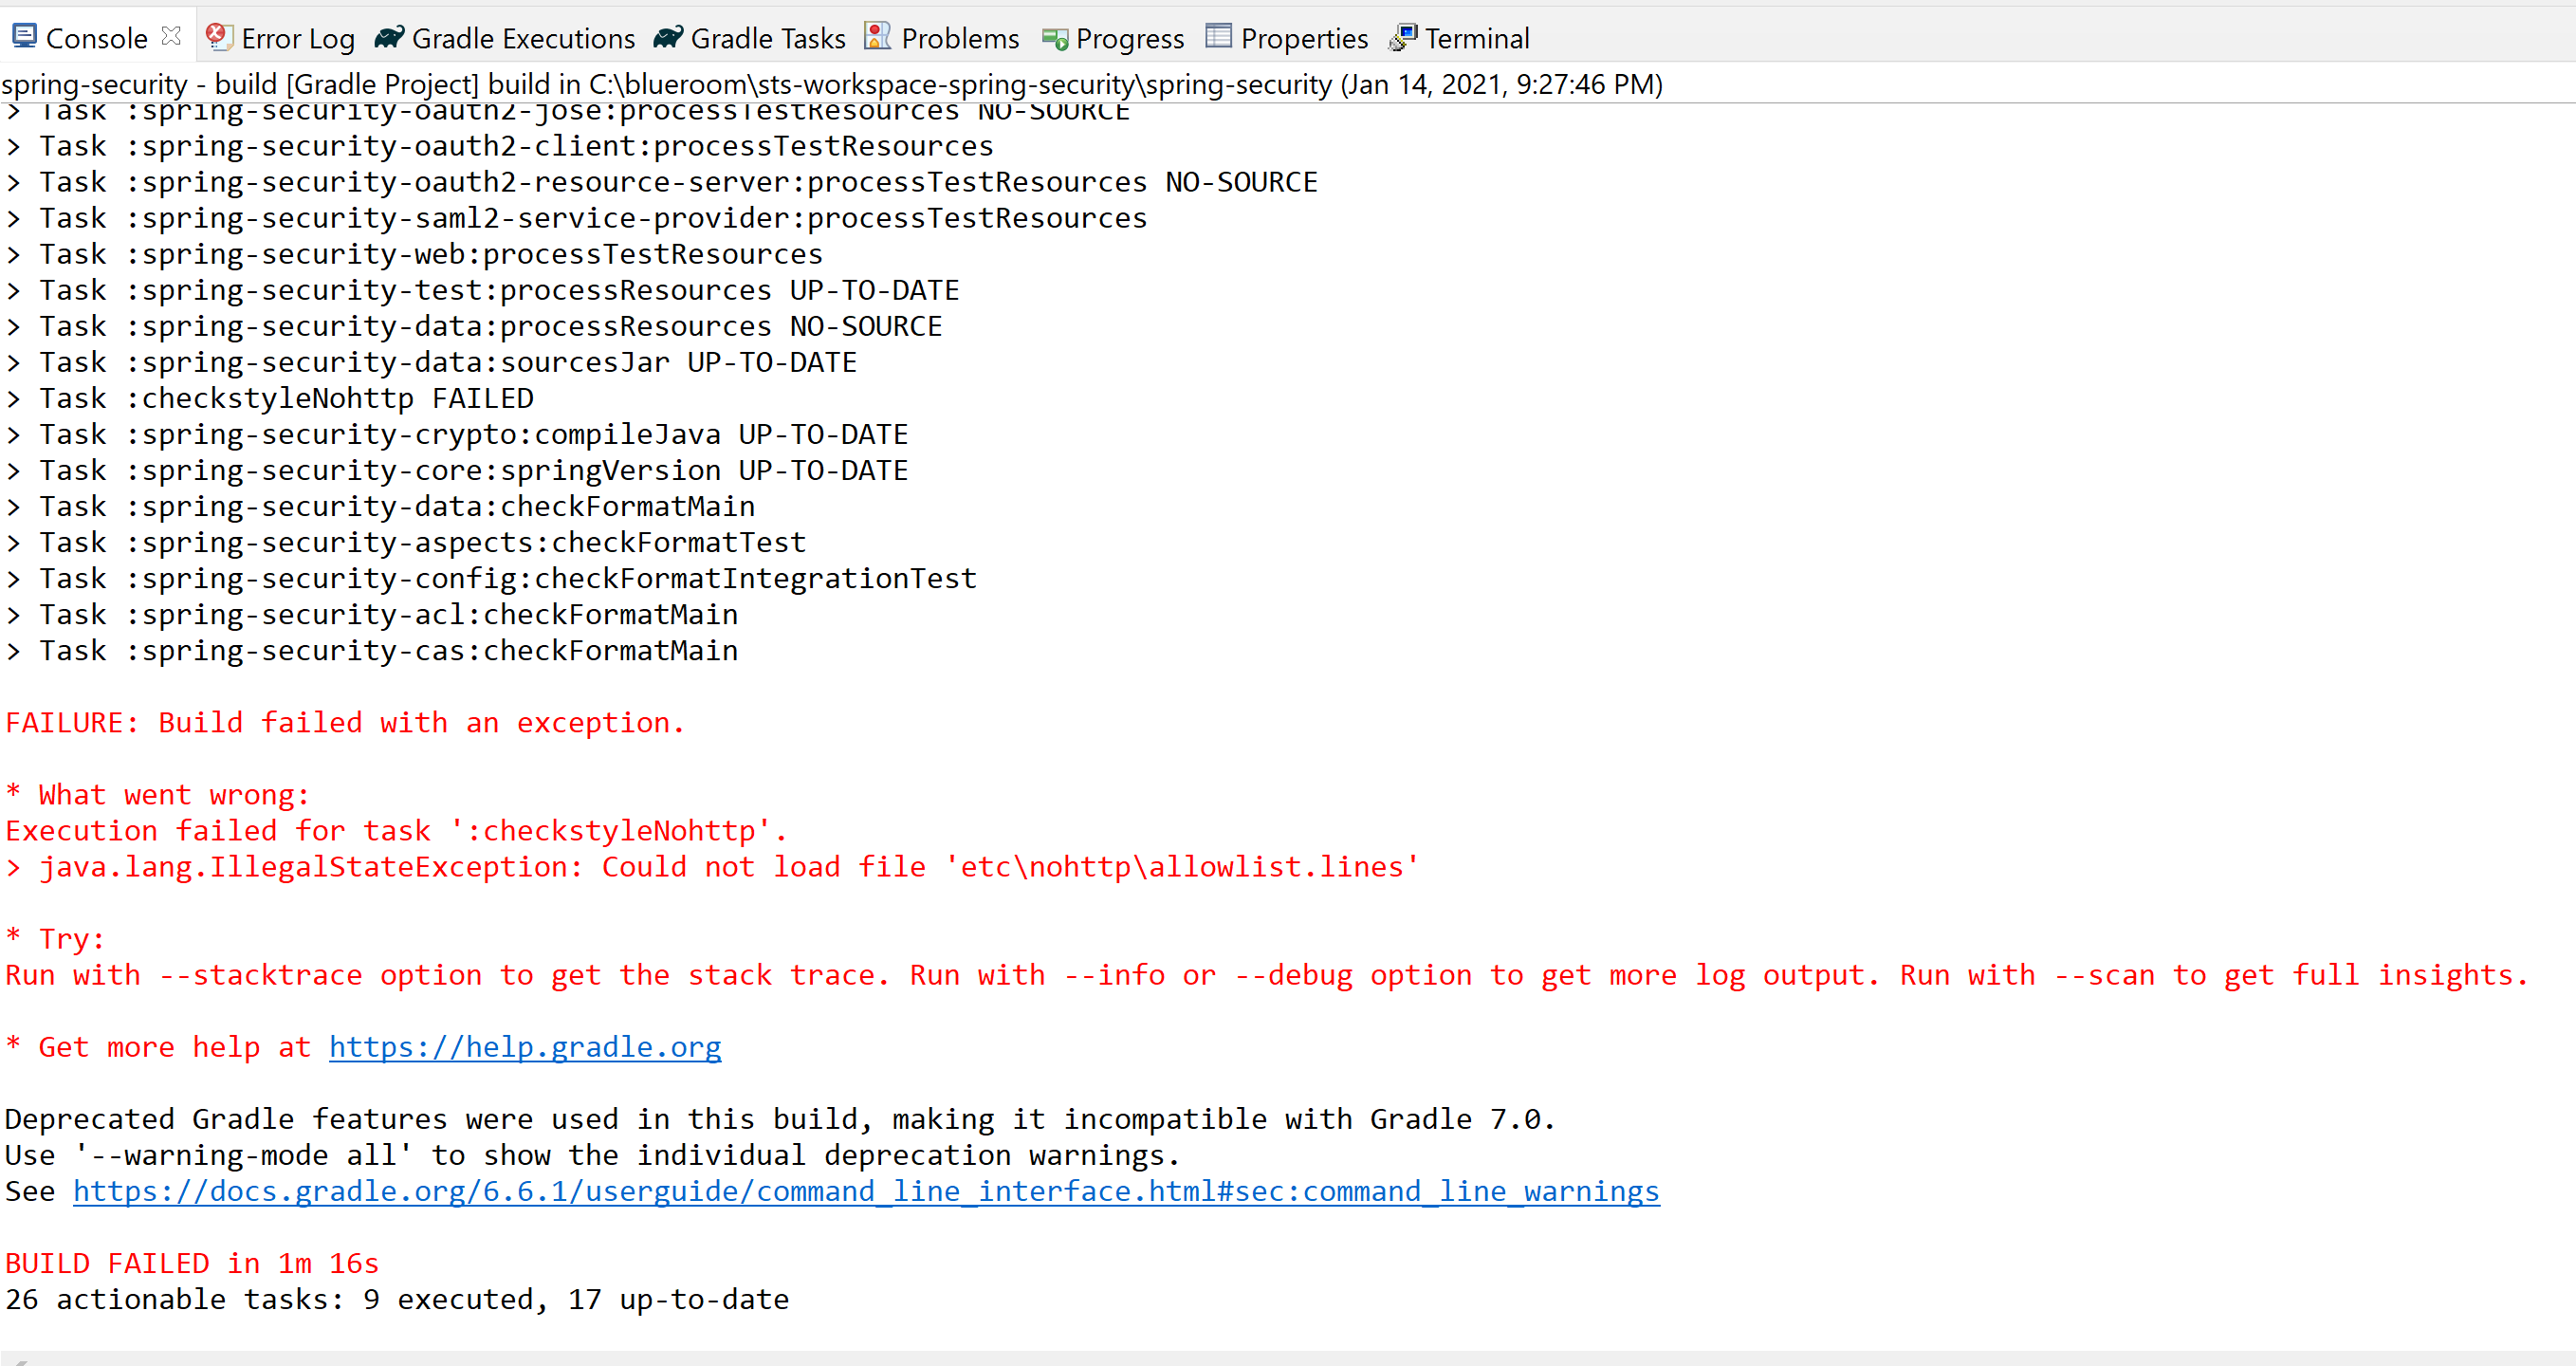
Task: Switch to the Problems tab
Action: 959,39
